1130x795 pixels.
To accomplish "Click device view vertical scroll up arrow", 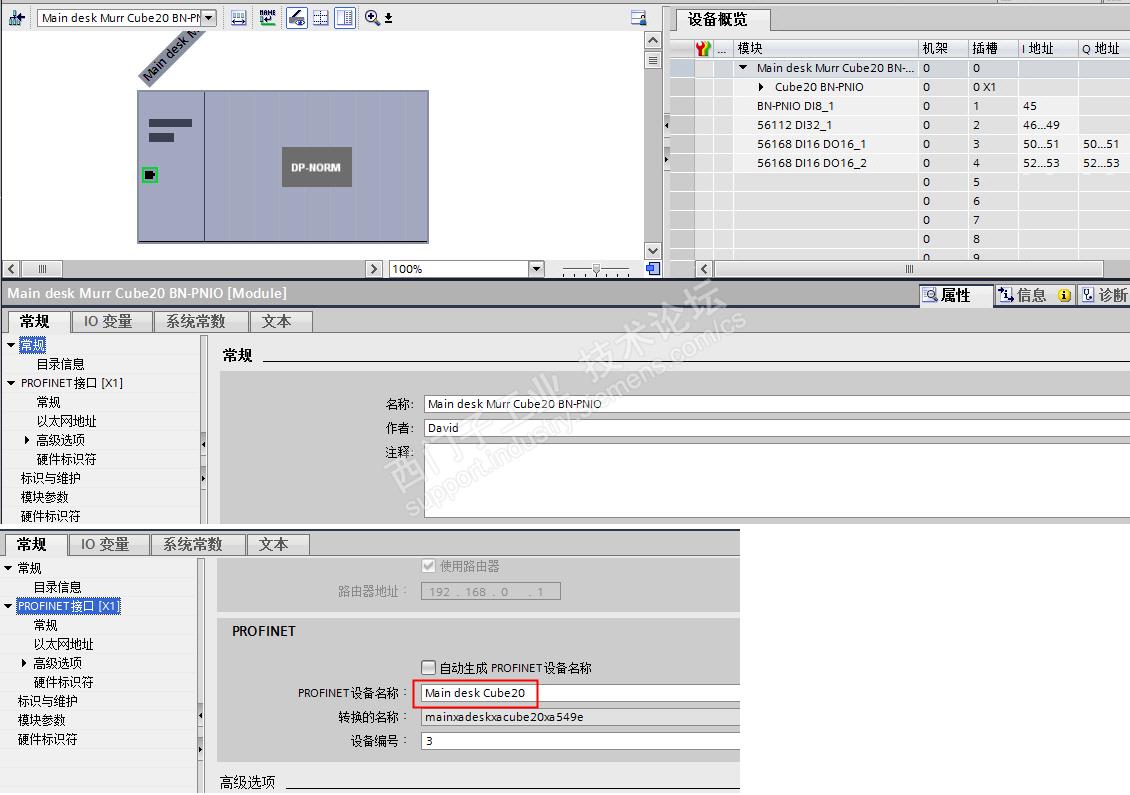I will tap(653, 40).
